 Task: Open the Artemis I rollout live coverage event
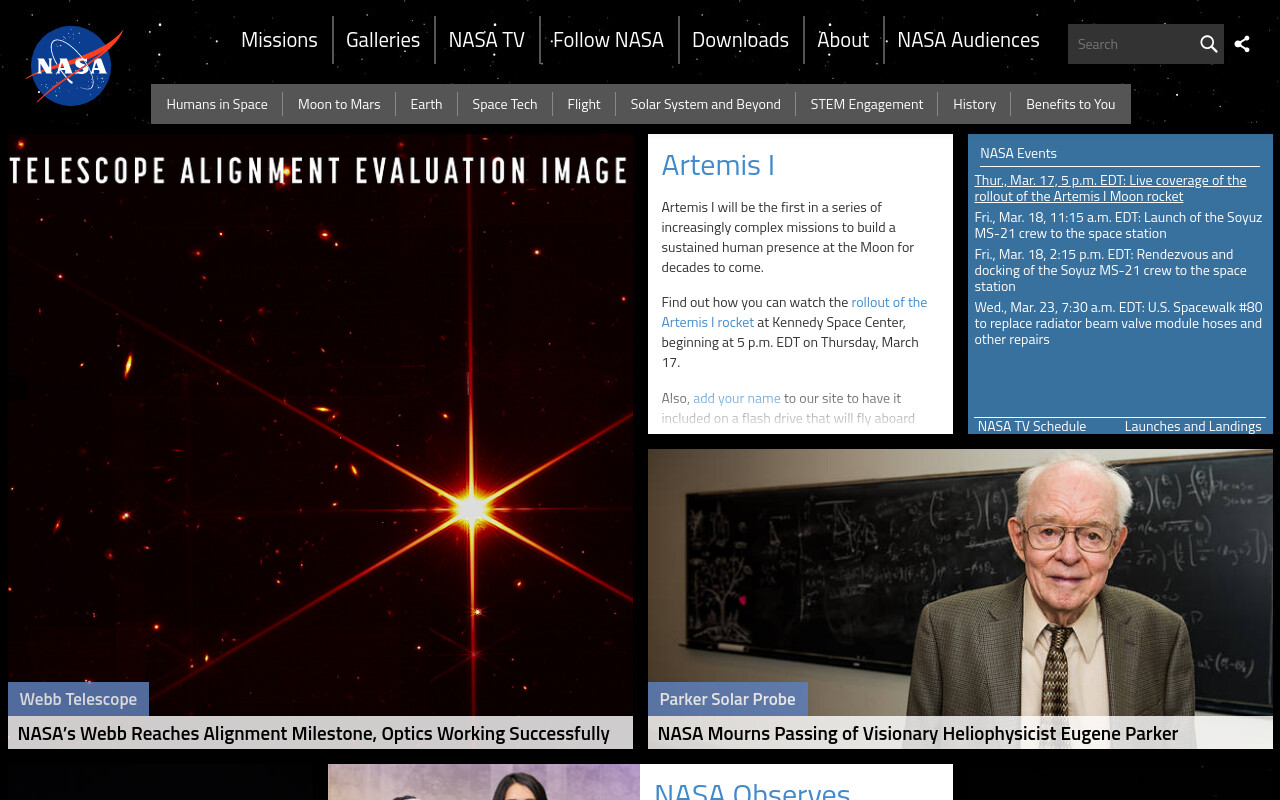tap(1110, 188)
